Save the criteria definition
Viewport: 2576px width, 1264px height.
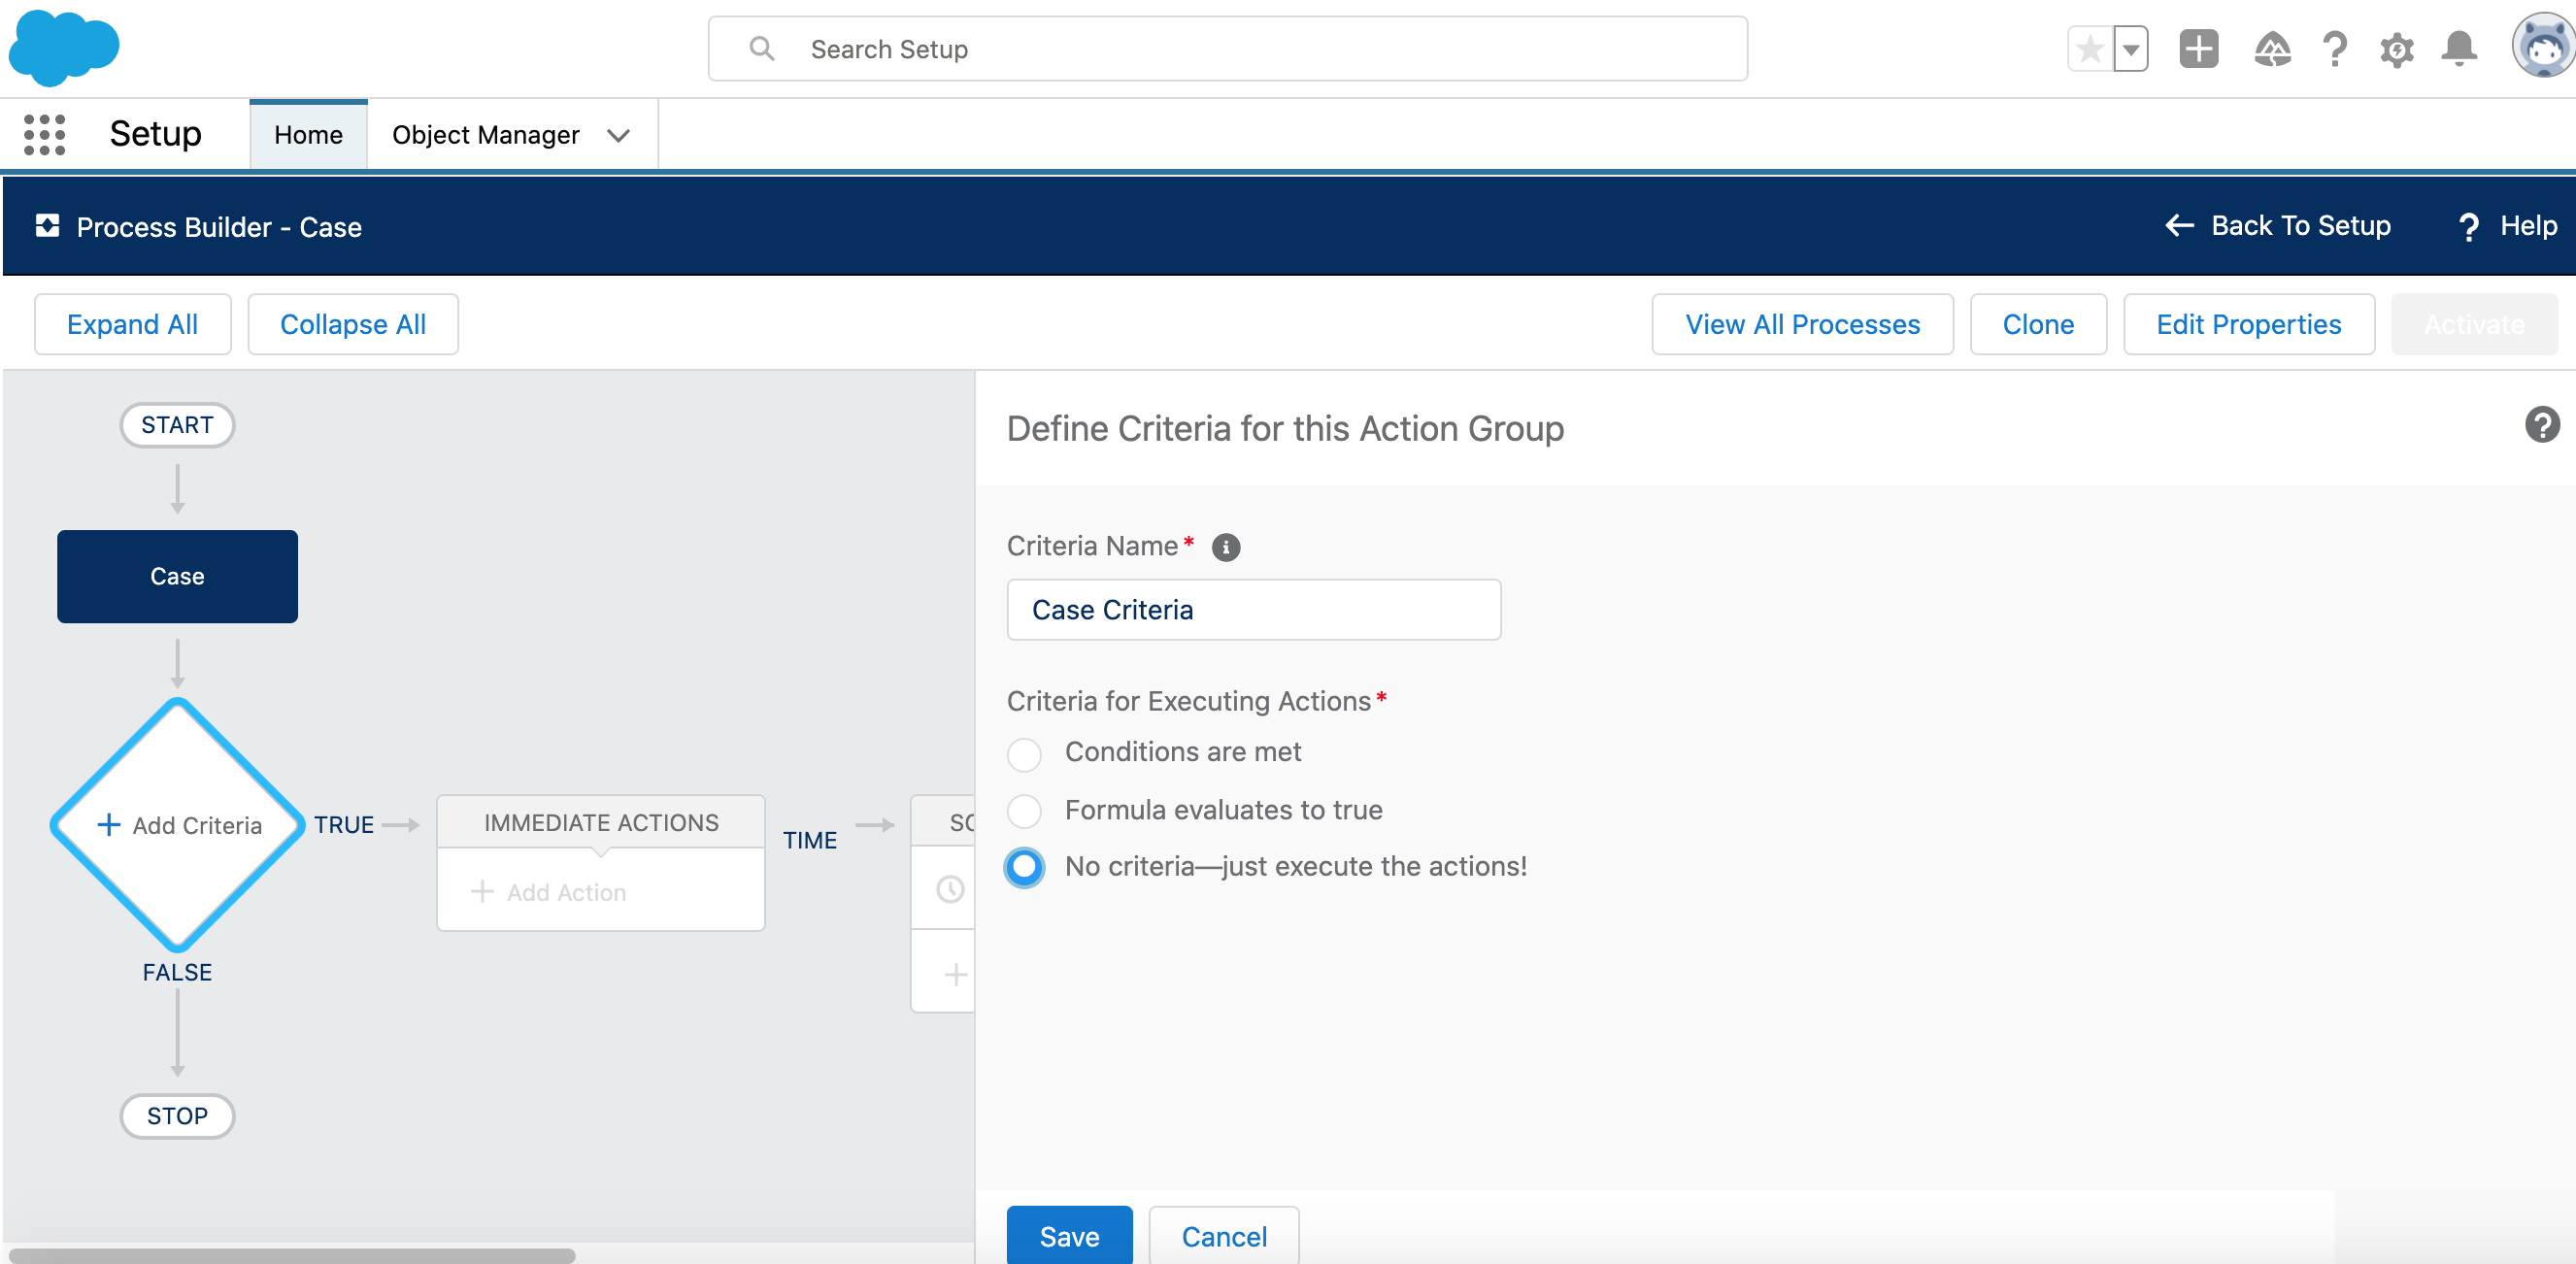(1069, 1236)
